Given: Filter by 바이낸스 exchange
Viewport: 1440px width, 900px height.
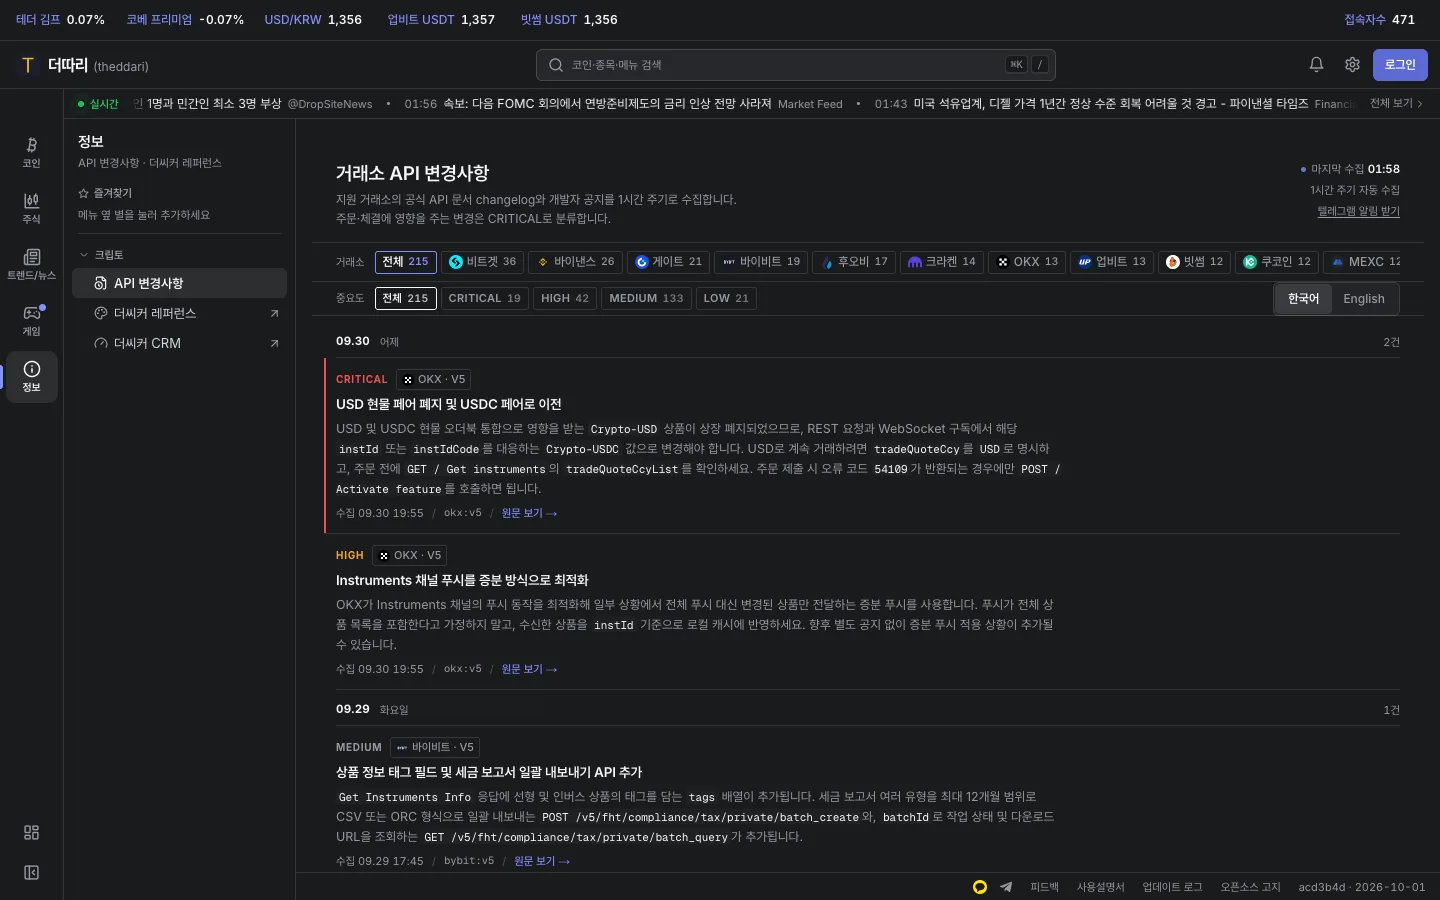Looking at the screenshot, I should point(576,262).
